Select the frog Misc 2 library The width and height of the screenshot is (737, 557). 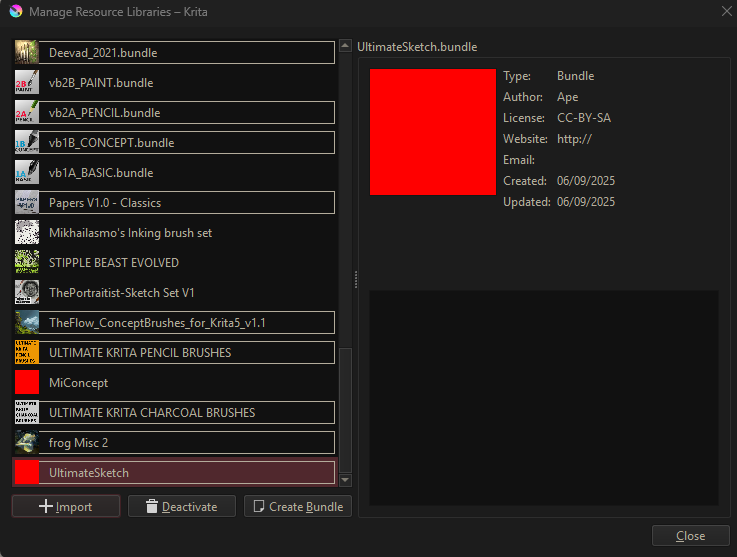click(174, 442)
